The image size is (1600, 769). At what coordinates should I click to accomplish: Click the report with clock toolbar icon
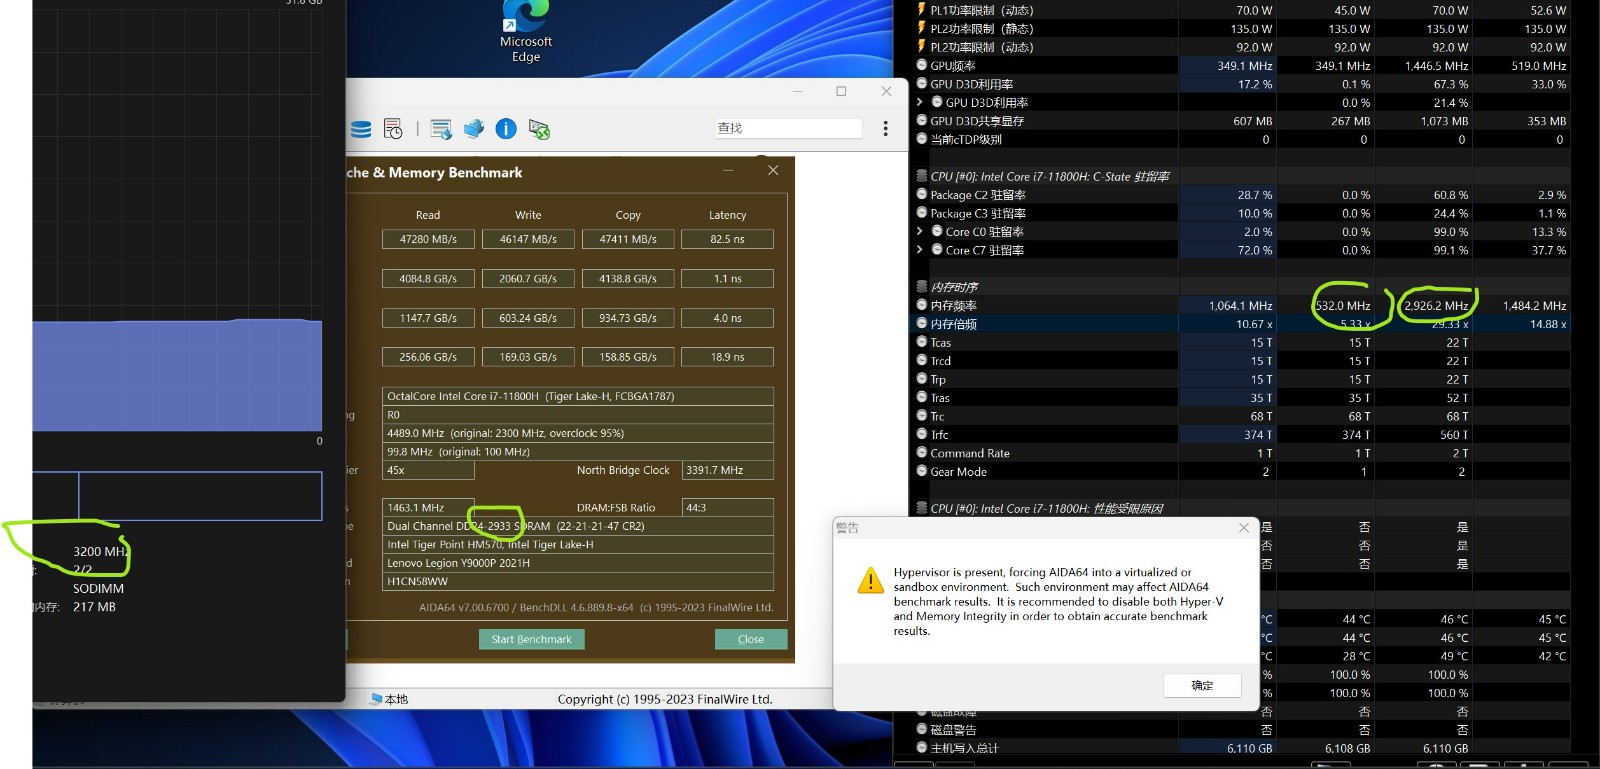(393, 129)
